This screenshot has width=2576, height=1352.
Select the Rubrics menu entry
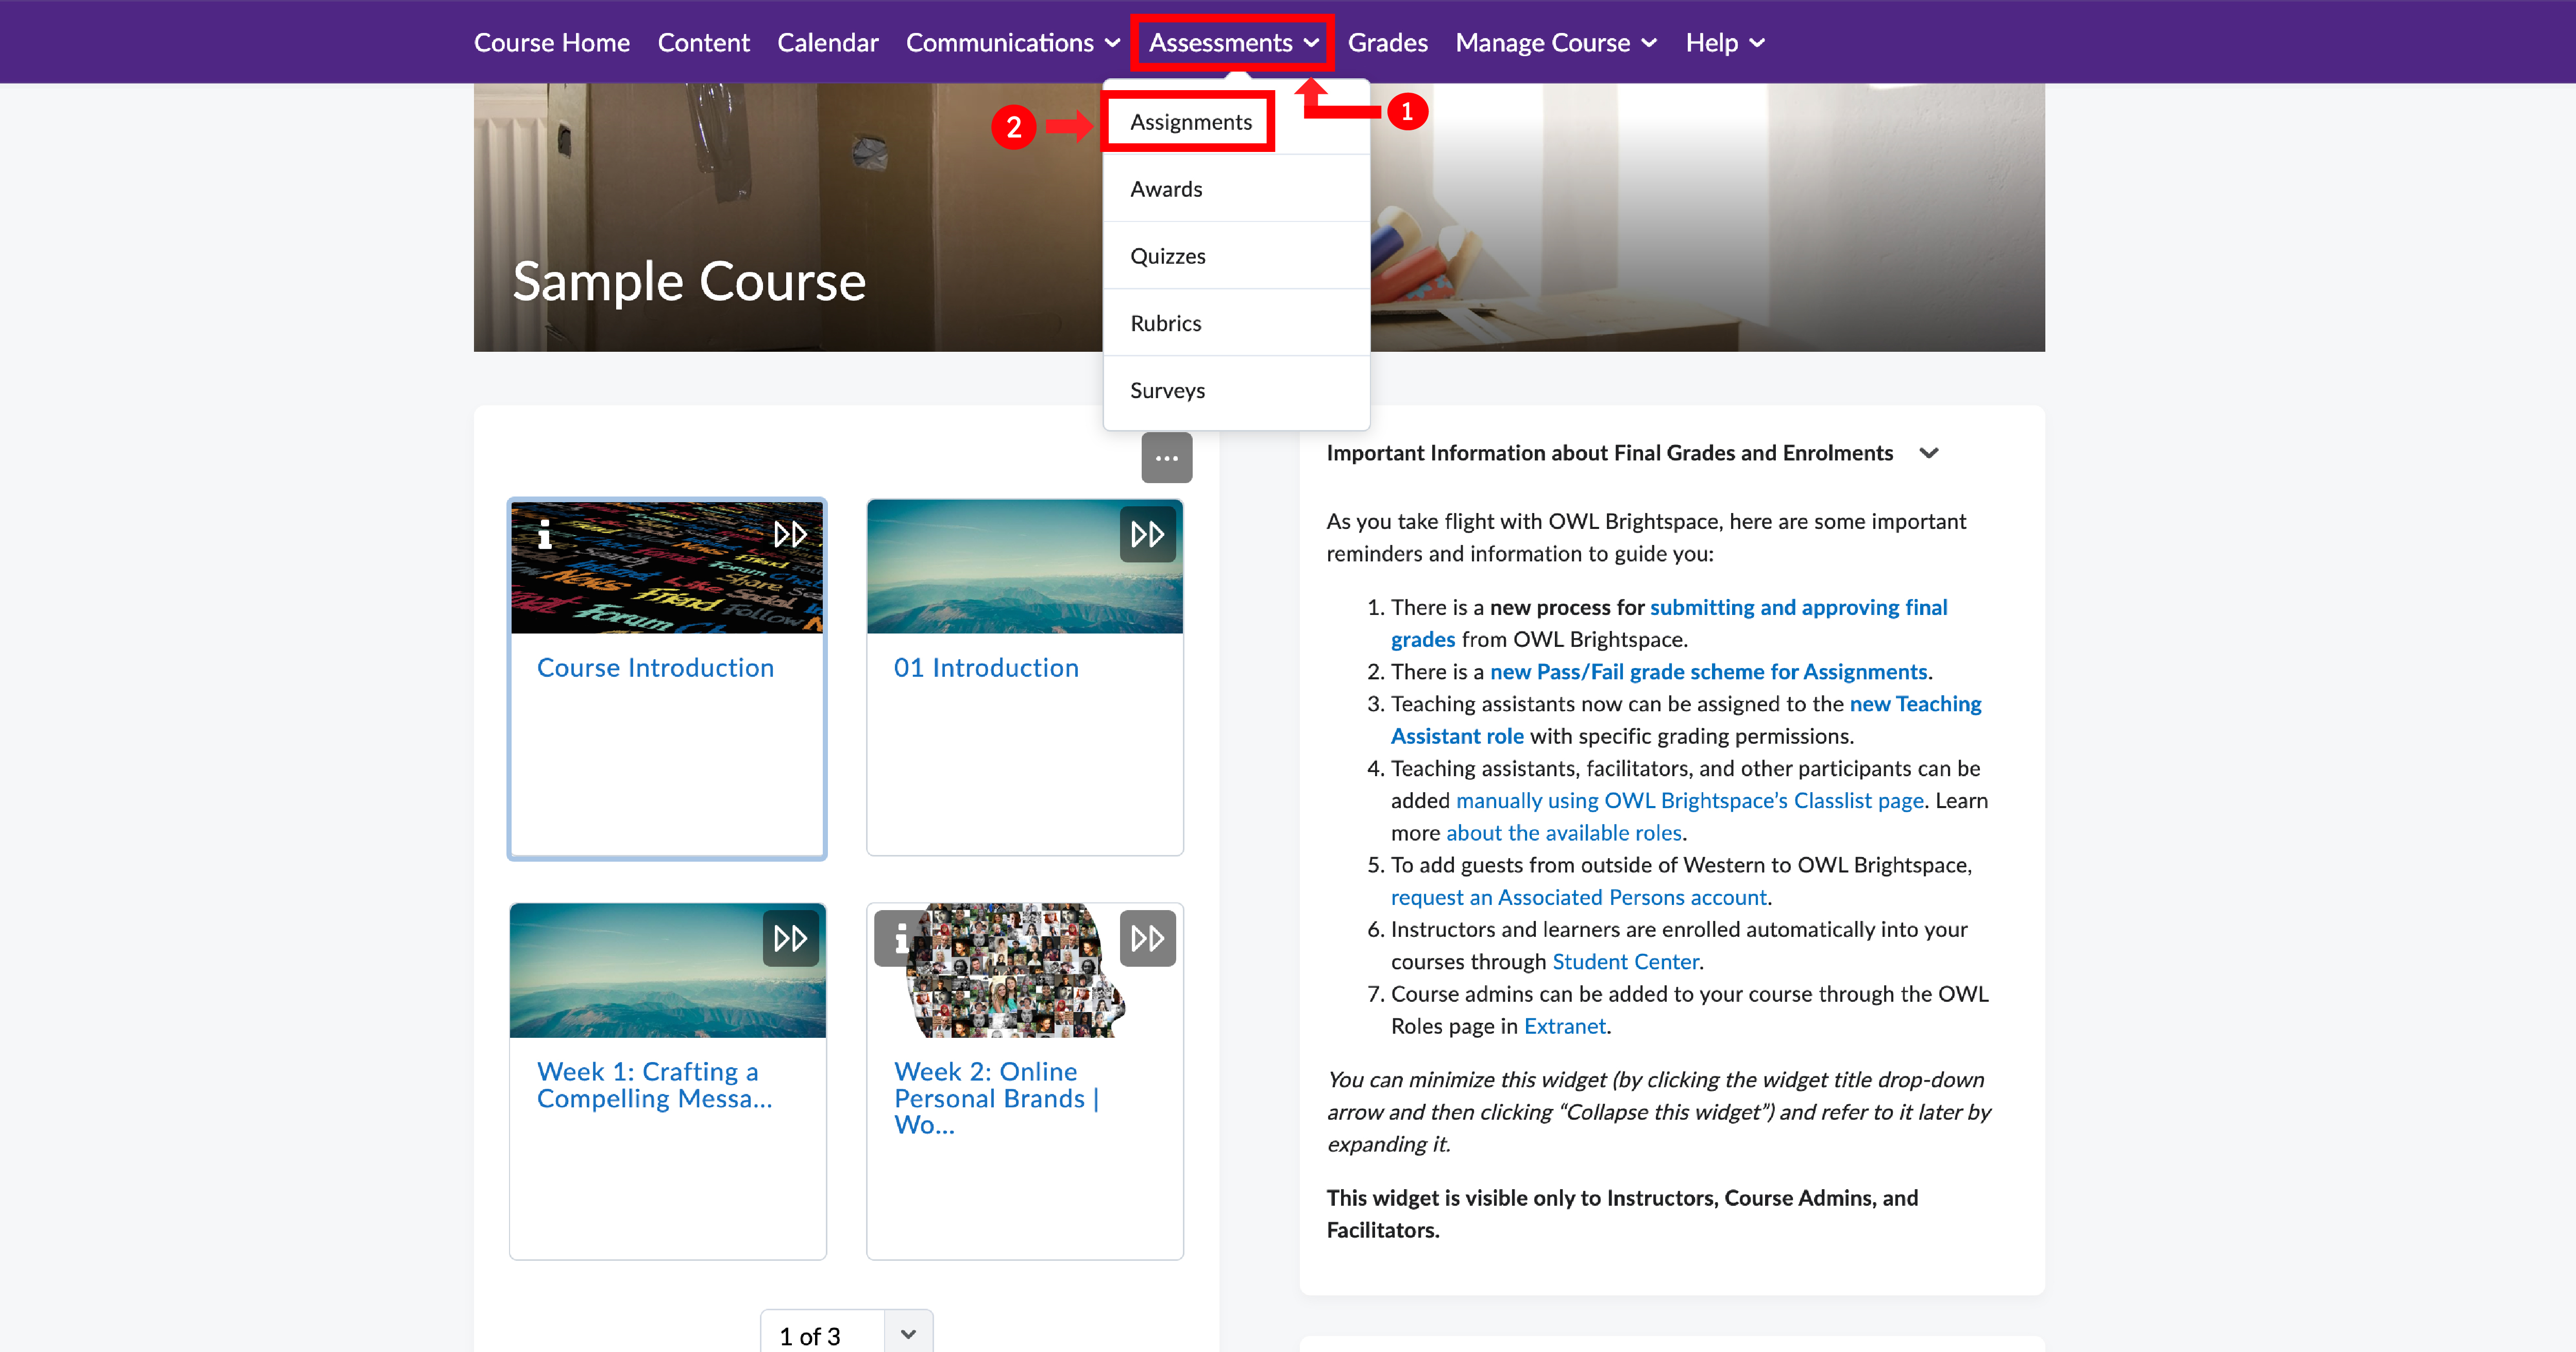(x=1165, y=322)
